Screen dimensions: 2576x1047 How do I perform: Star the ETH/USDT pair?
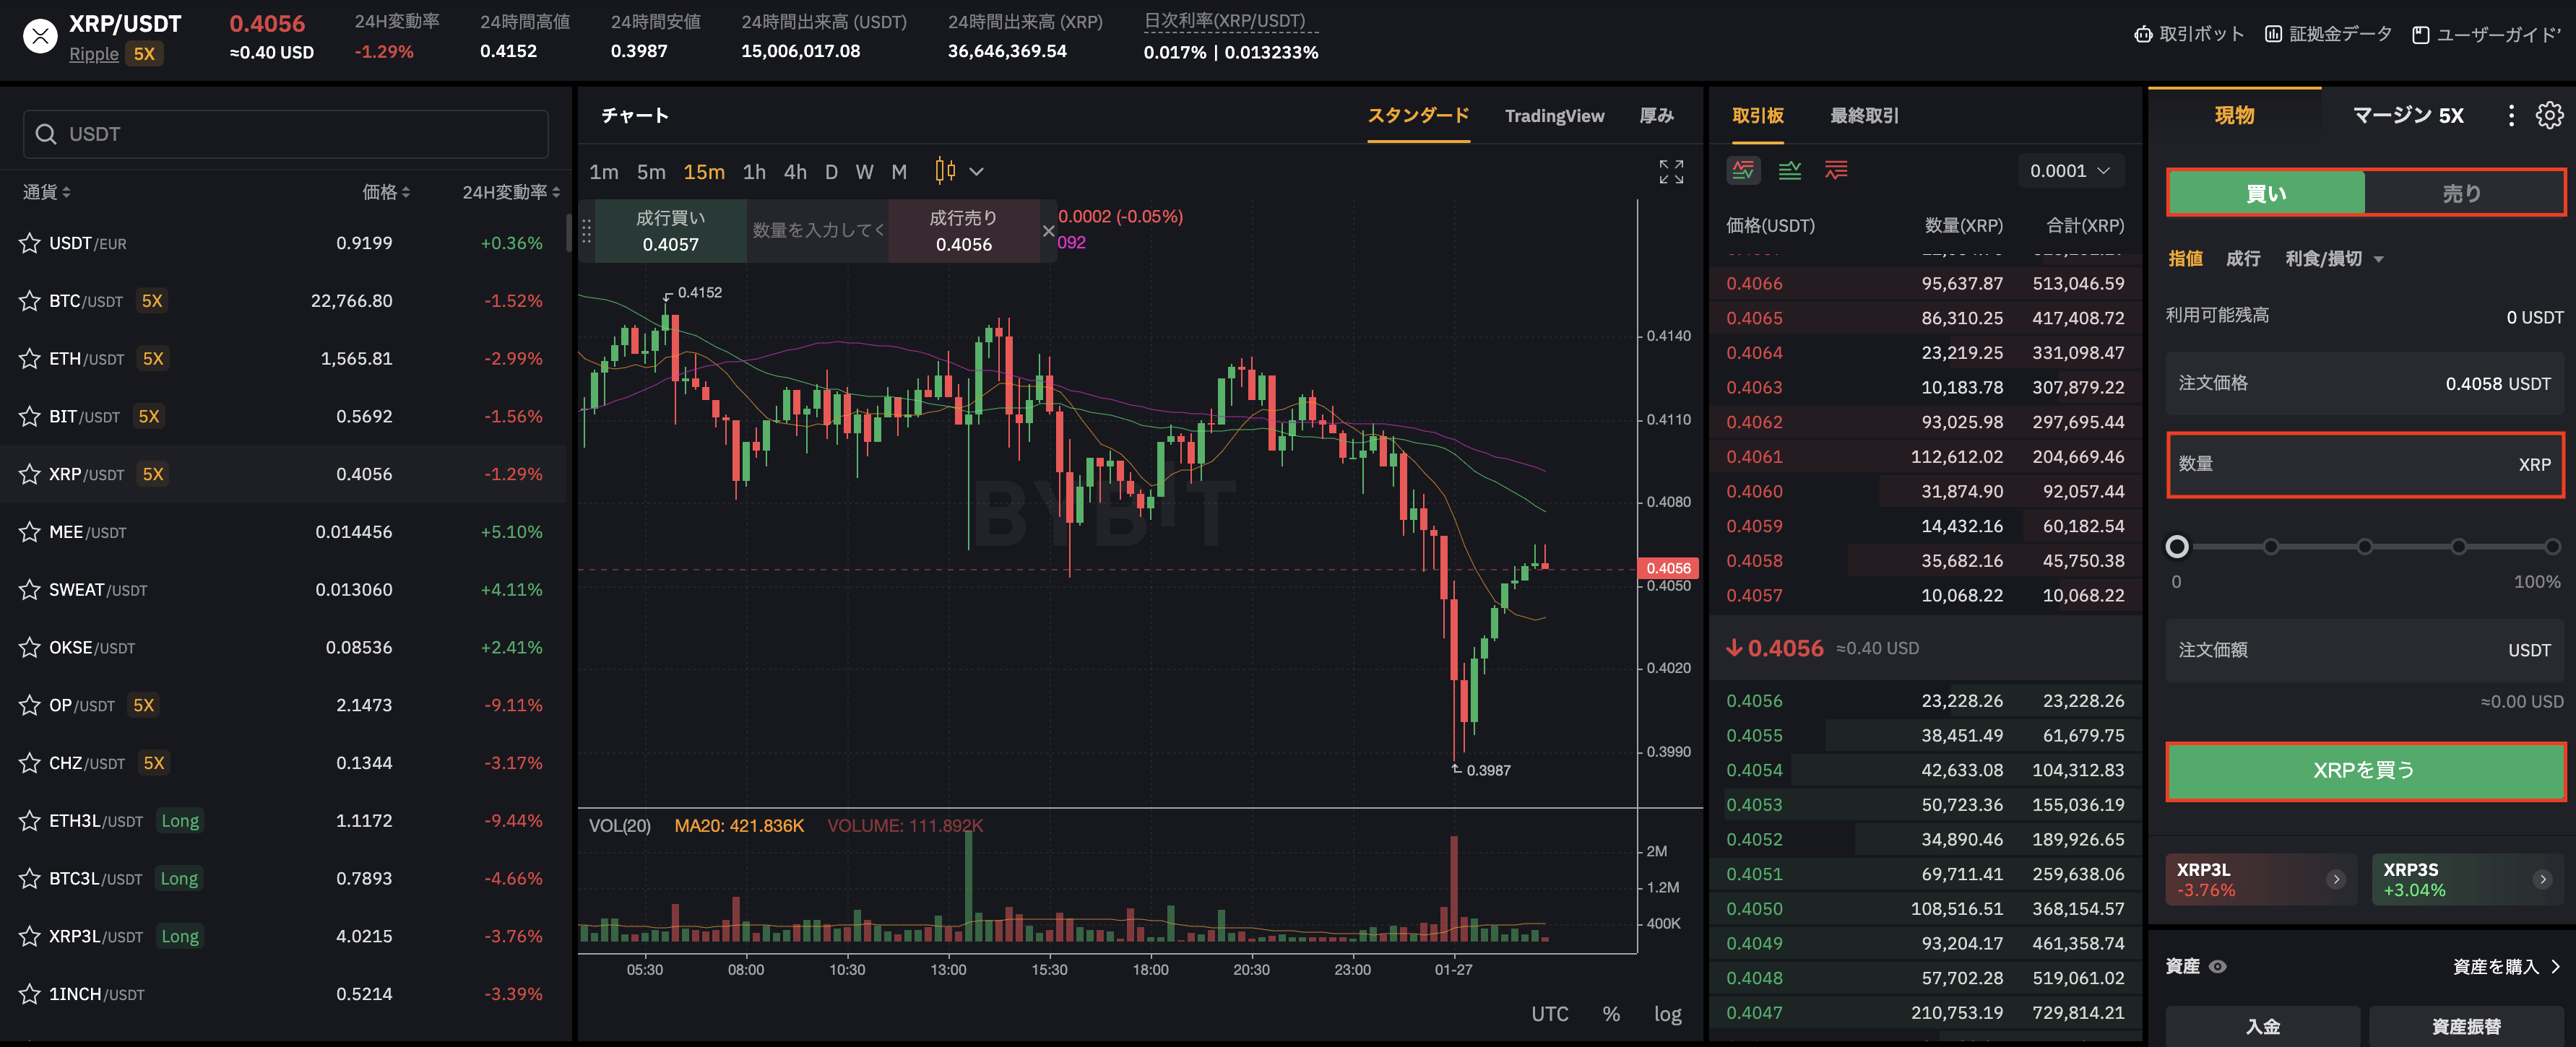coord(30,358)
